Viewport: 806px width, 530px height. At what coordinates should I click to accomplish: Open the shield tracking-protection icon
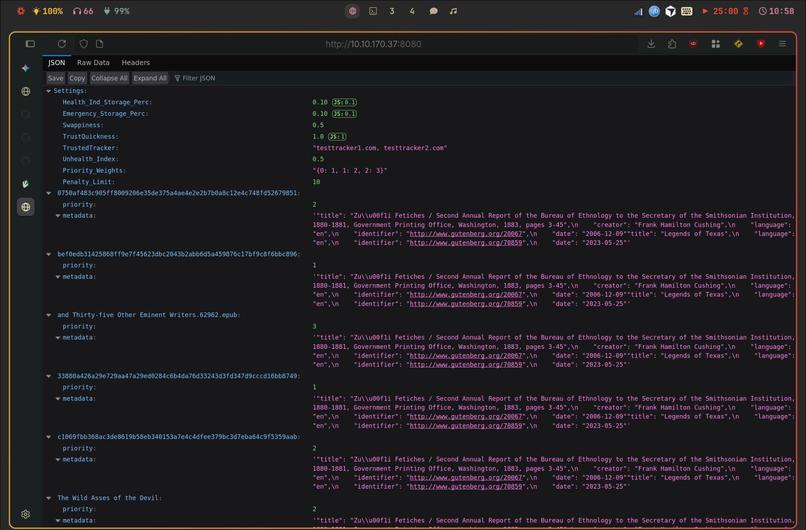click(84, 44)
